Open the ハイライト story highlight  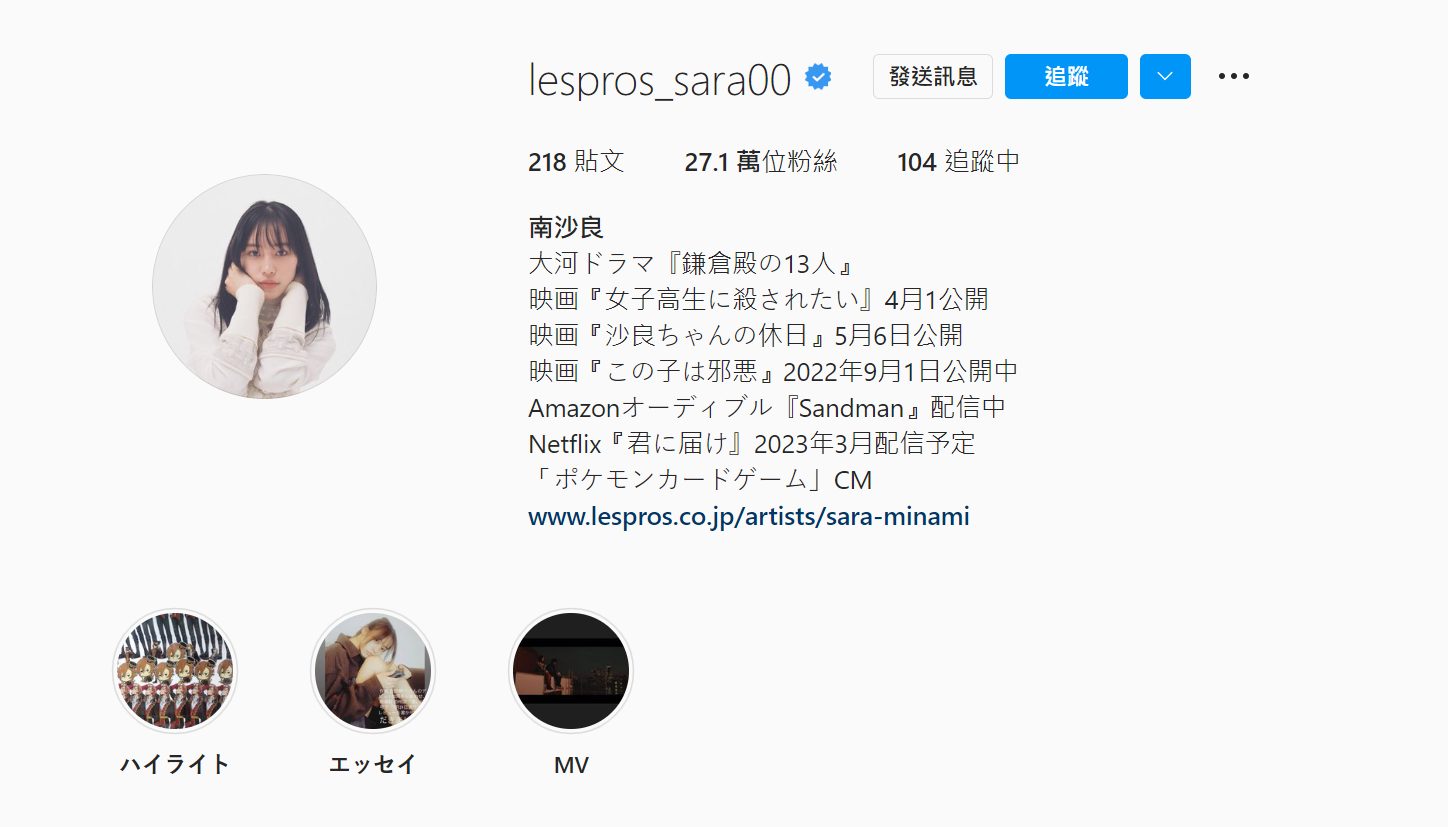175,671
